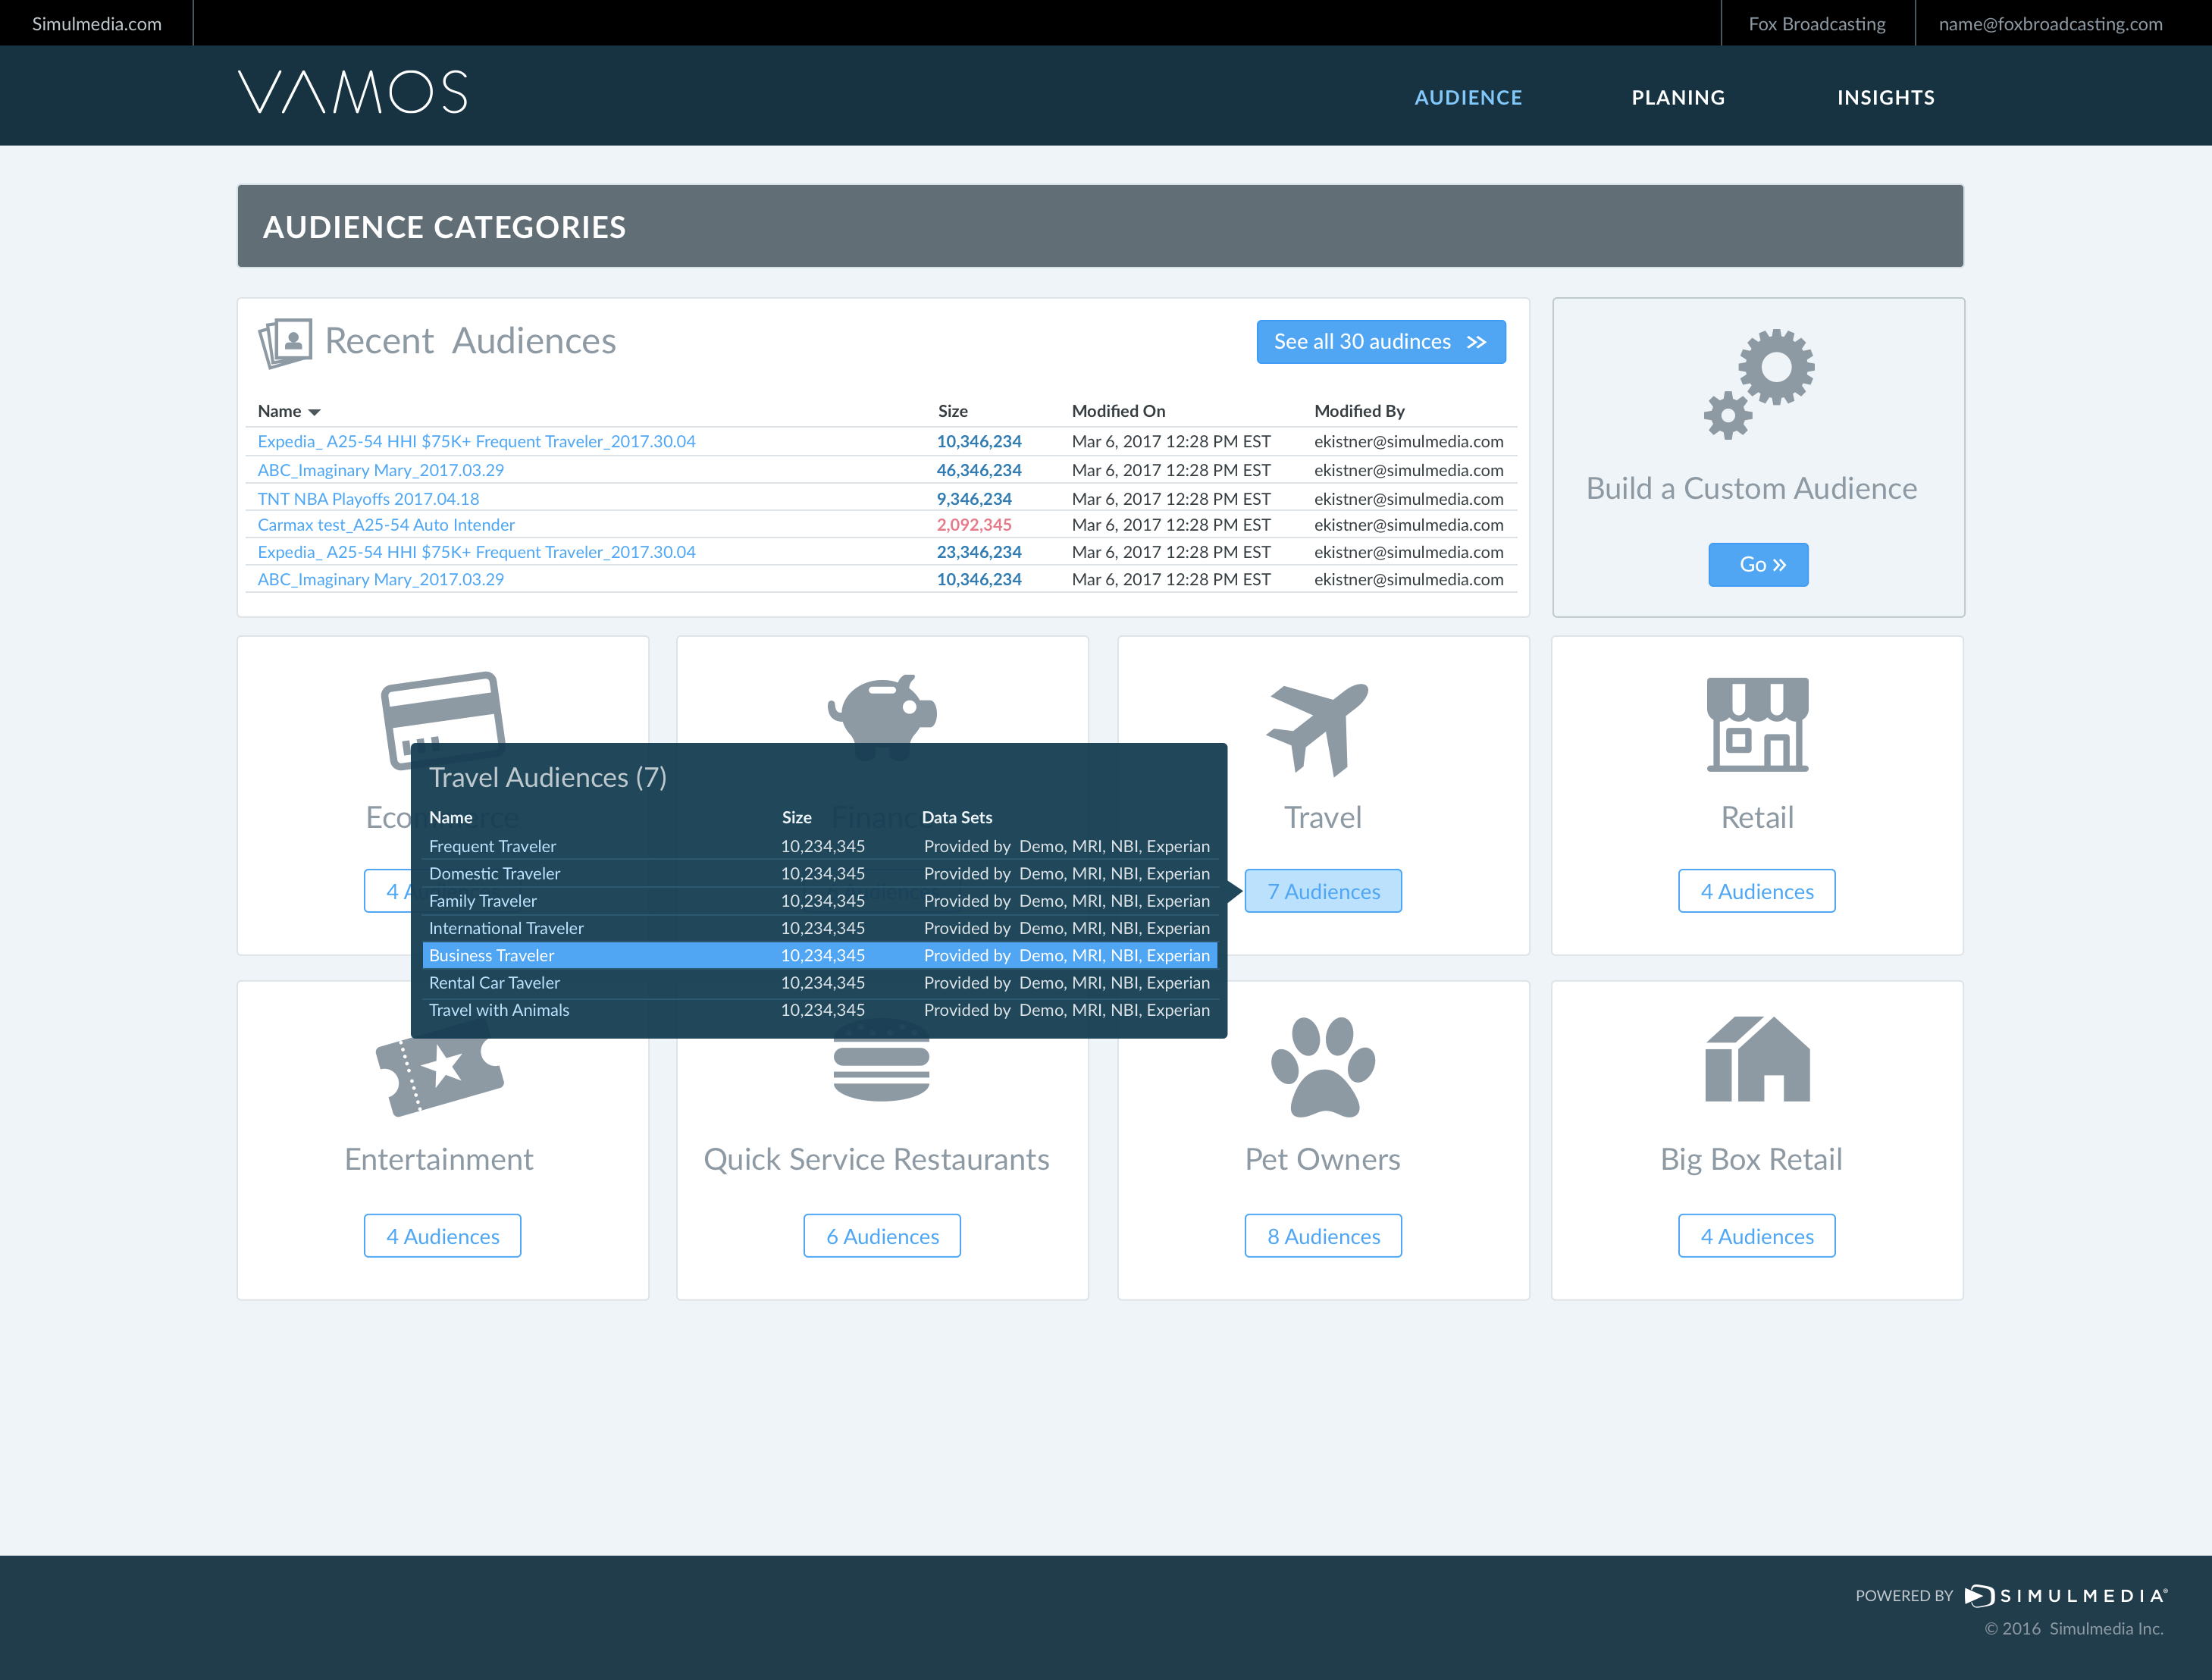Open the PLANING nav tab
Viewport: 2212px width, 1680px height.
tap(1678, 98)
